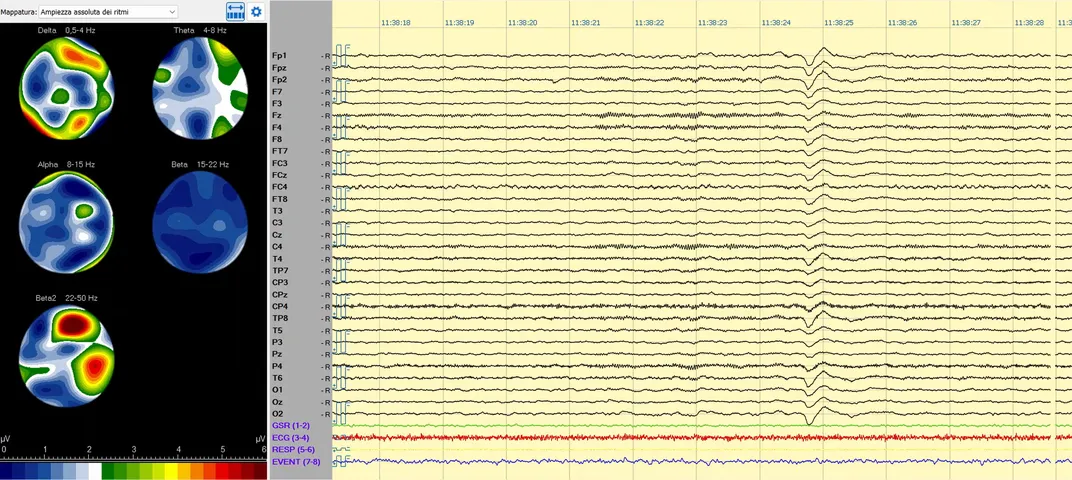Image resolution: width=1072 pixels, height=480 pixels.
Task: Select the Oz channel label
Action: click(277, 402)
